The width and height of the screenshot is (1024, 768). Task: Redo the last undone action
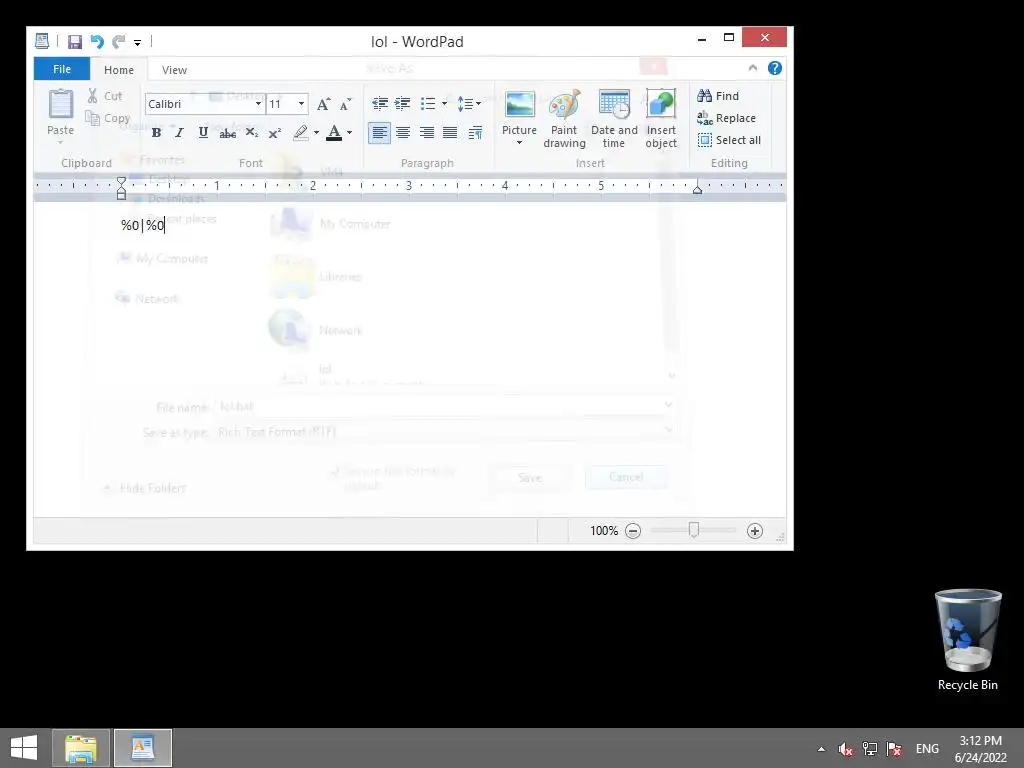tap(118, 42)
